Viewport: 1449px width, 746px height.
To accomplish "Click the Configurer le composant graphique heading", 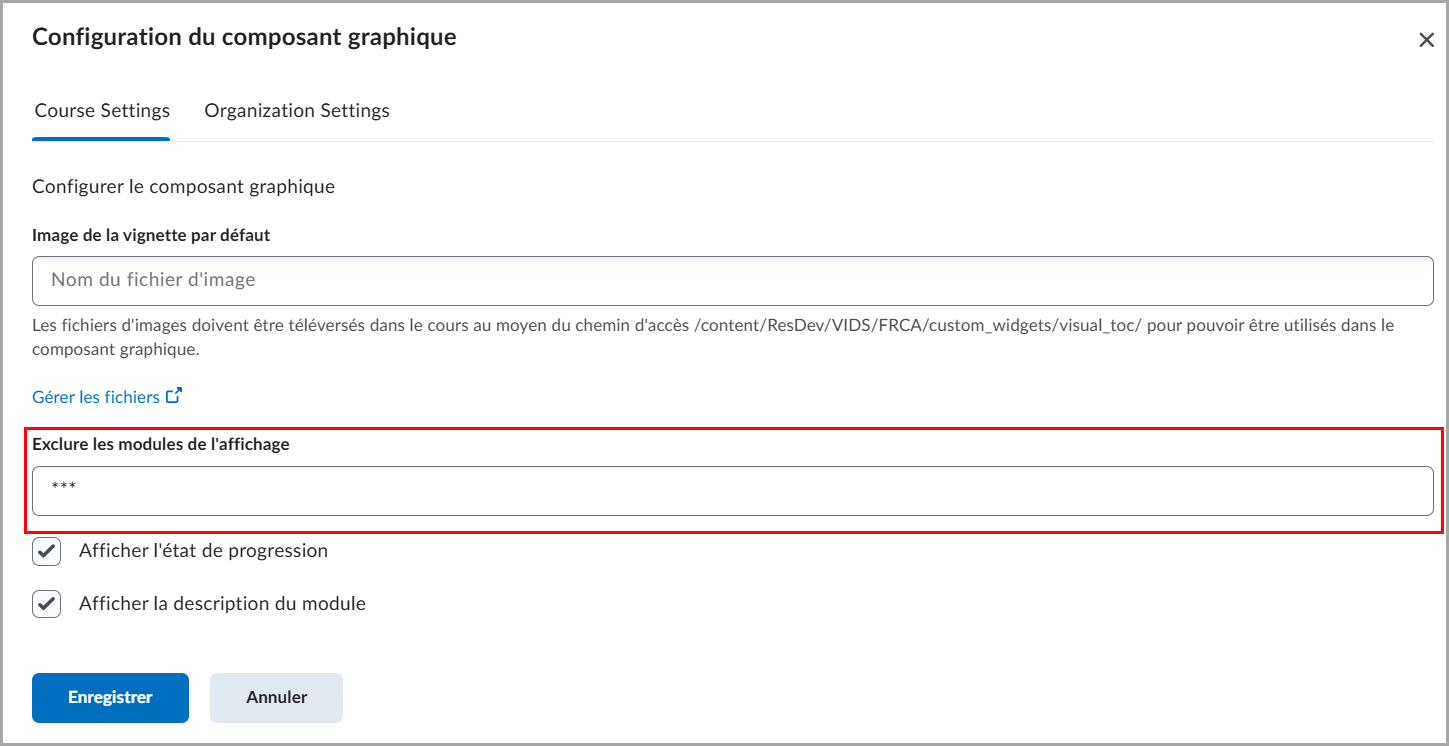I will pyautogui.click(x=183, y=186).
